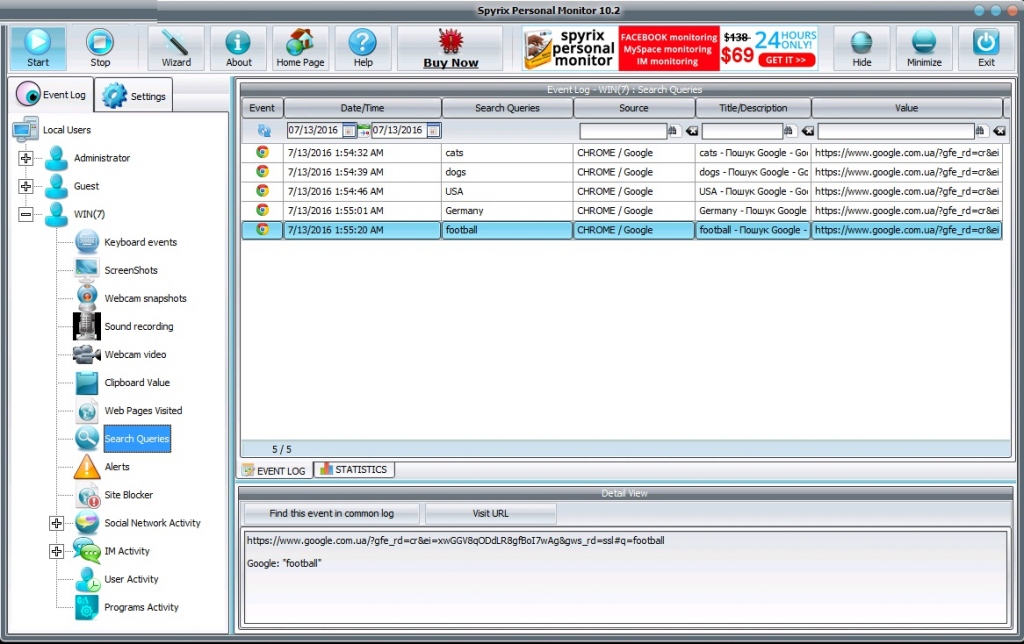Switch to the STATISTICS tab
The height and width of the screenshot is (644, 1024).
[355, 470]
